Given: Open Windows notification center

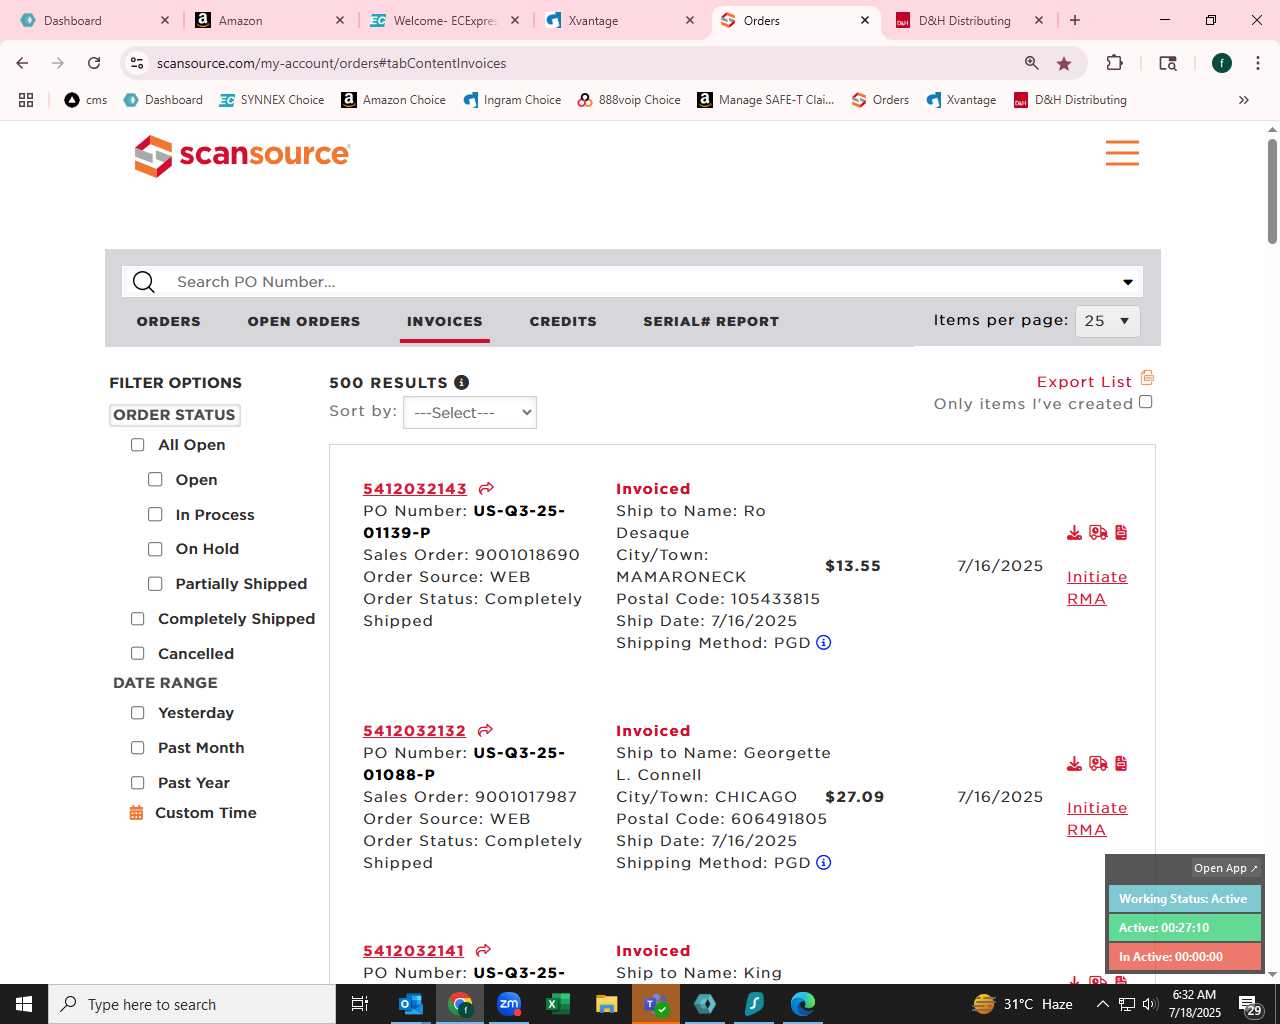Looking at the screenshot, I should pos(1251,1004).
